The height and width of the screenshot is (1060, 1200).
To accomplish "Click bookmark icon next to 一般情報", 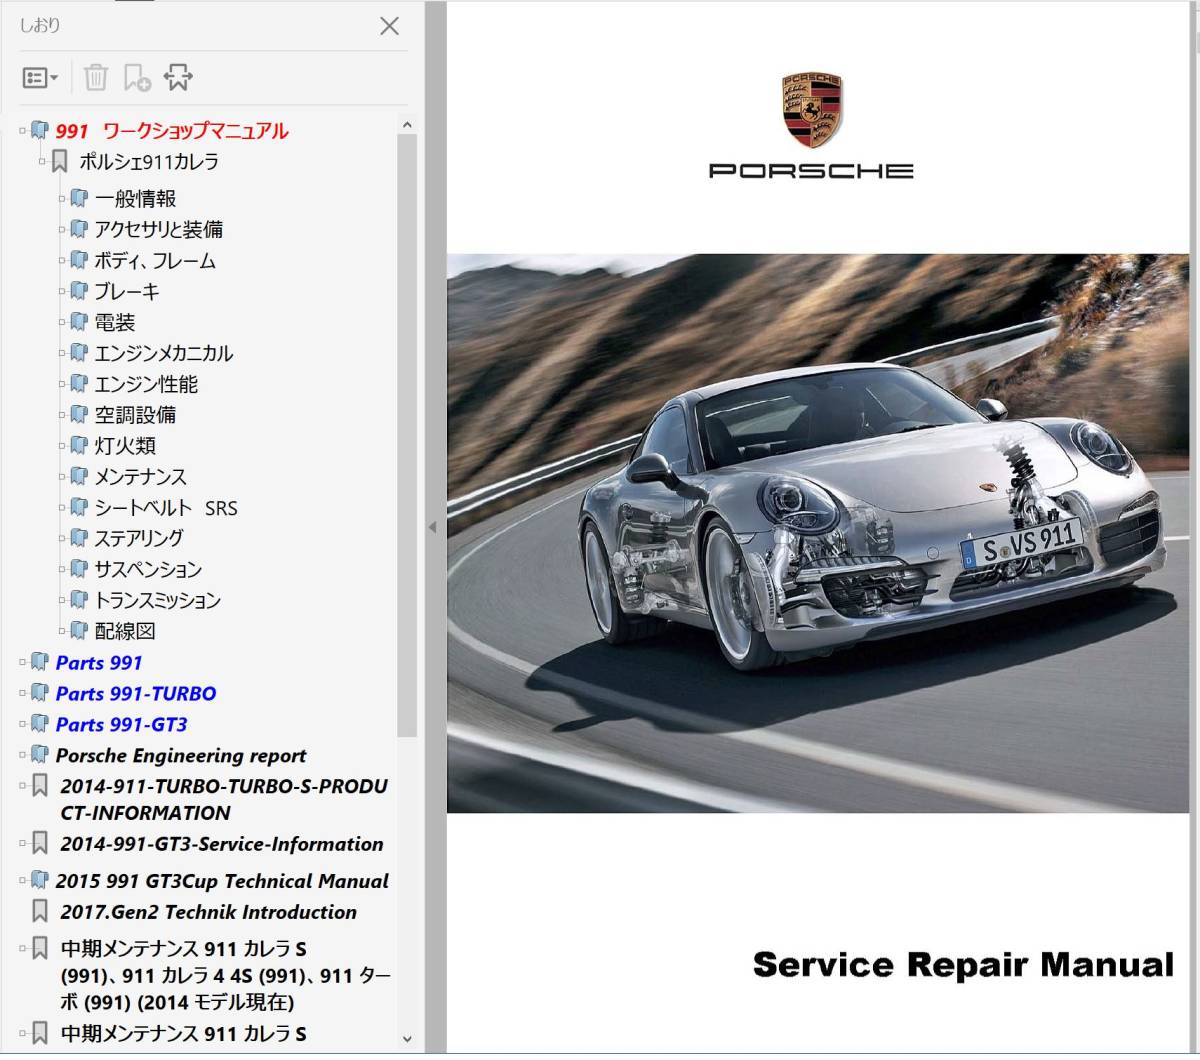I will [x=79, y=198].
